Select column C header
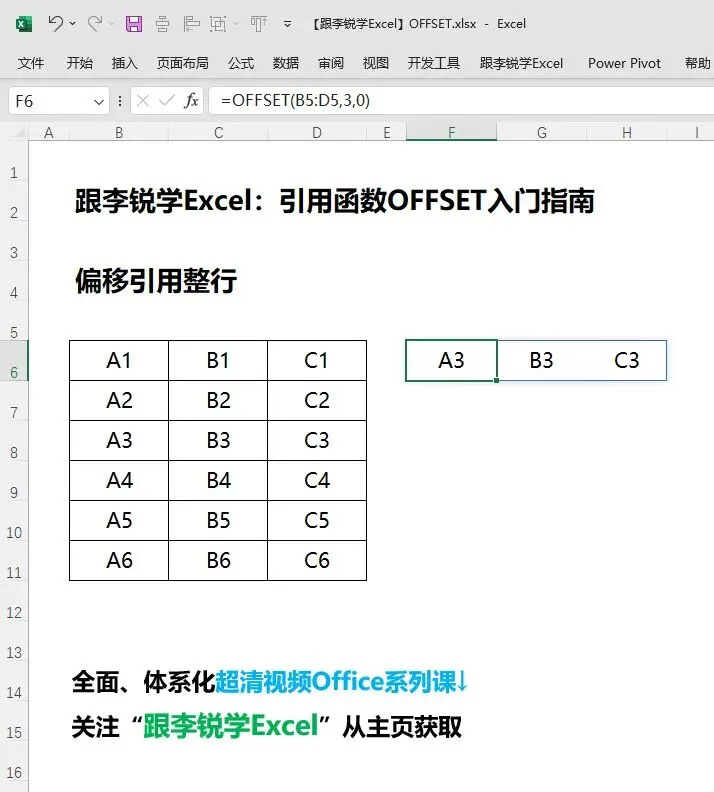The height and width of the screenshot is (792, 714). [x=218, y=133]
